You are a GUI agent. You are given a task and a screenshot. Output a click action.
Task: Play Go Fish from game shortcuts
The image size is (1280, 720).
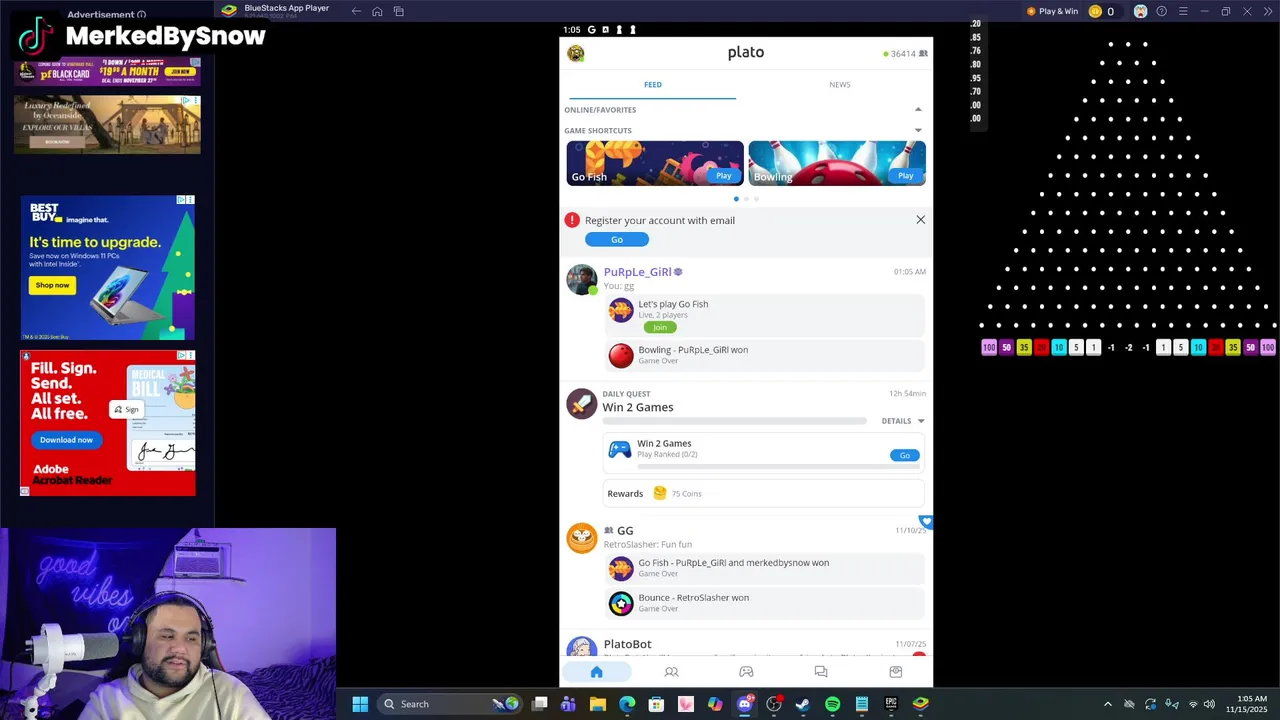tap(723, 175)
